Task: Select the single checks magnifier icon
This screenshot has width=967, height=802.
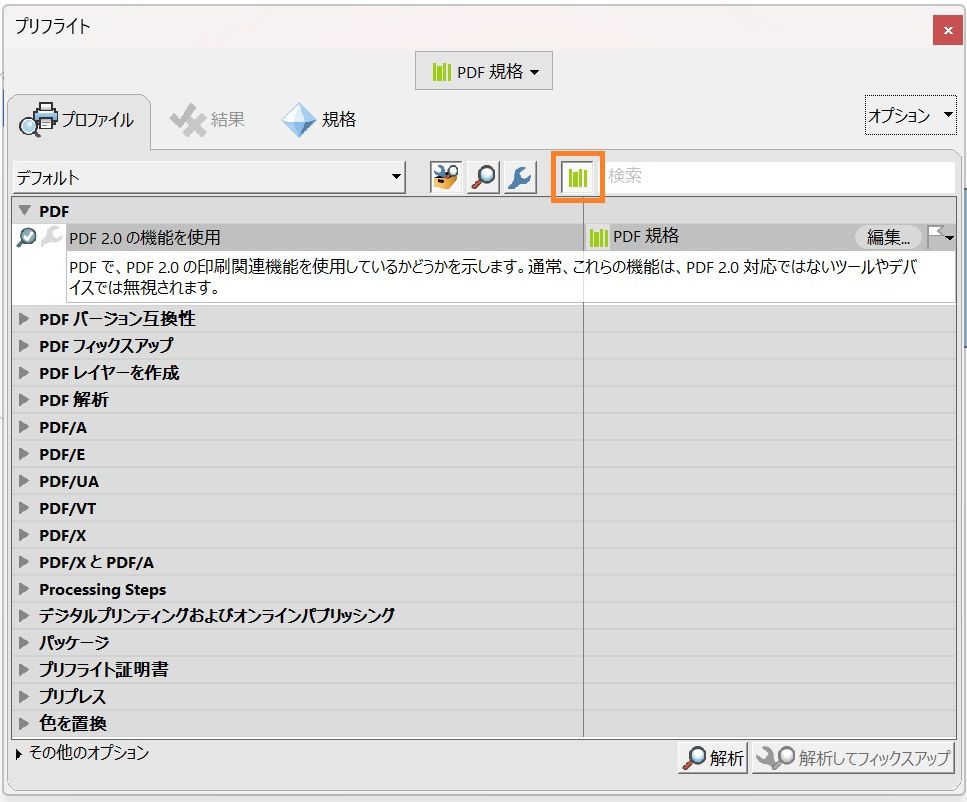Action: (483, 178)
